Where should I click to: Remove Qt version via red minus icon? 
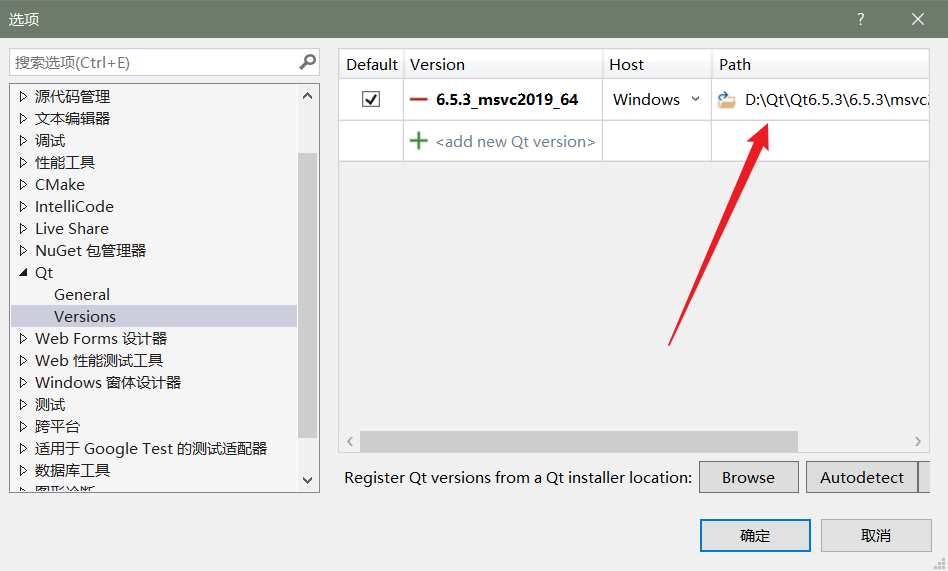[x=418, y=100]
